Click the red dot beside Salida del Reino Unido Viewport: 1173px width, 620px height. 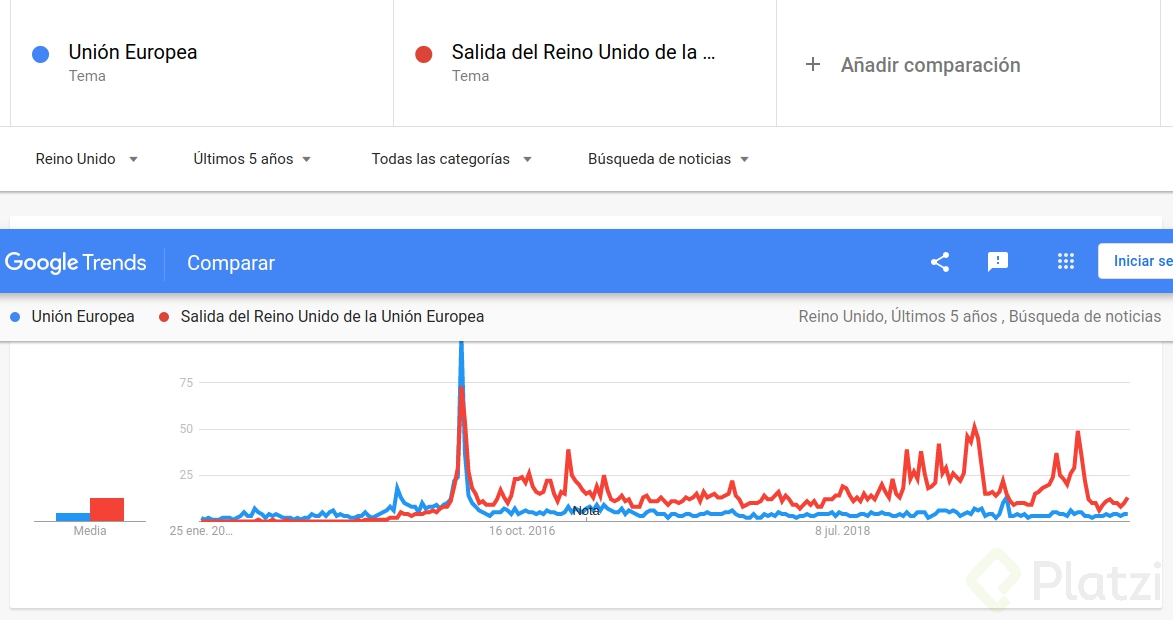(424, 54)
